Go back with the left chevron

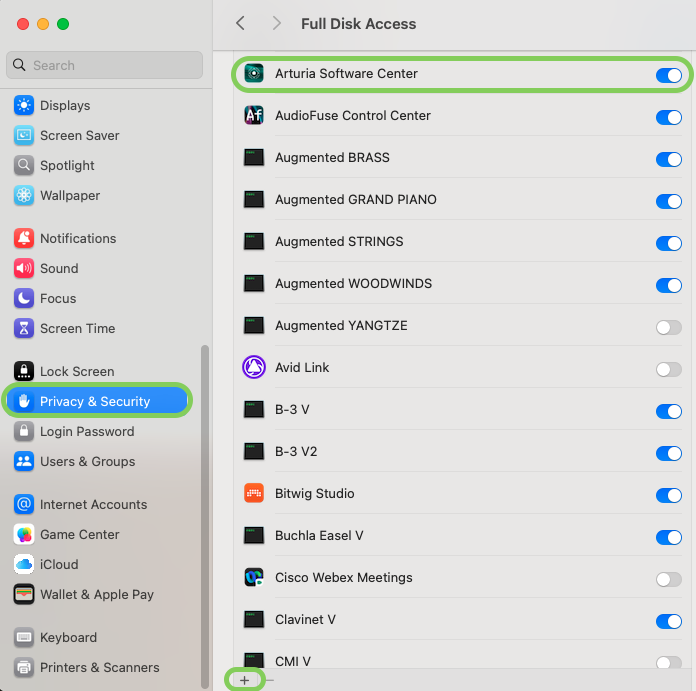point(240,23)
